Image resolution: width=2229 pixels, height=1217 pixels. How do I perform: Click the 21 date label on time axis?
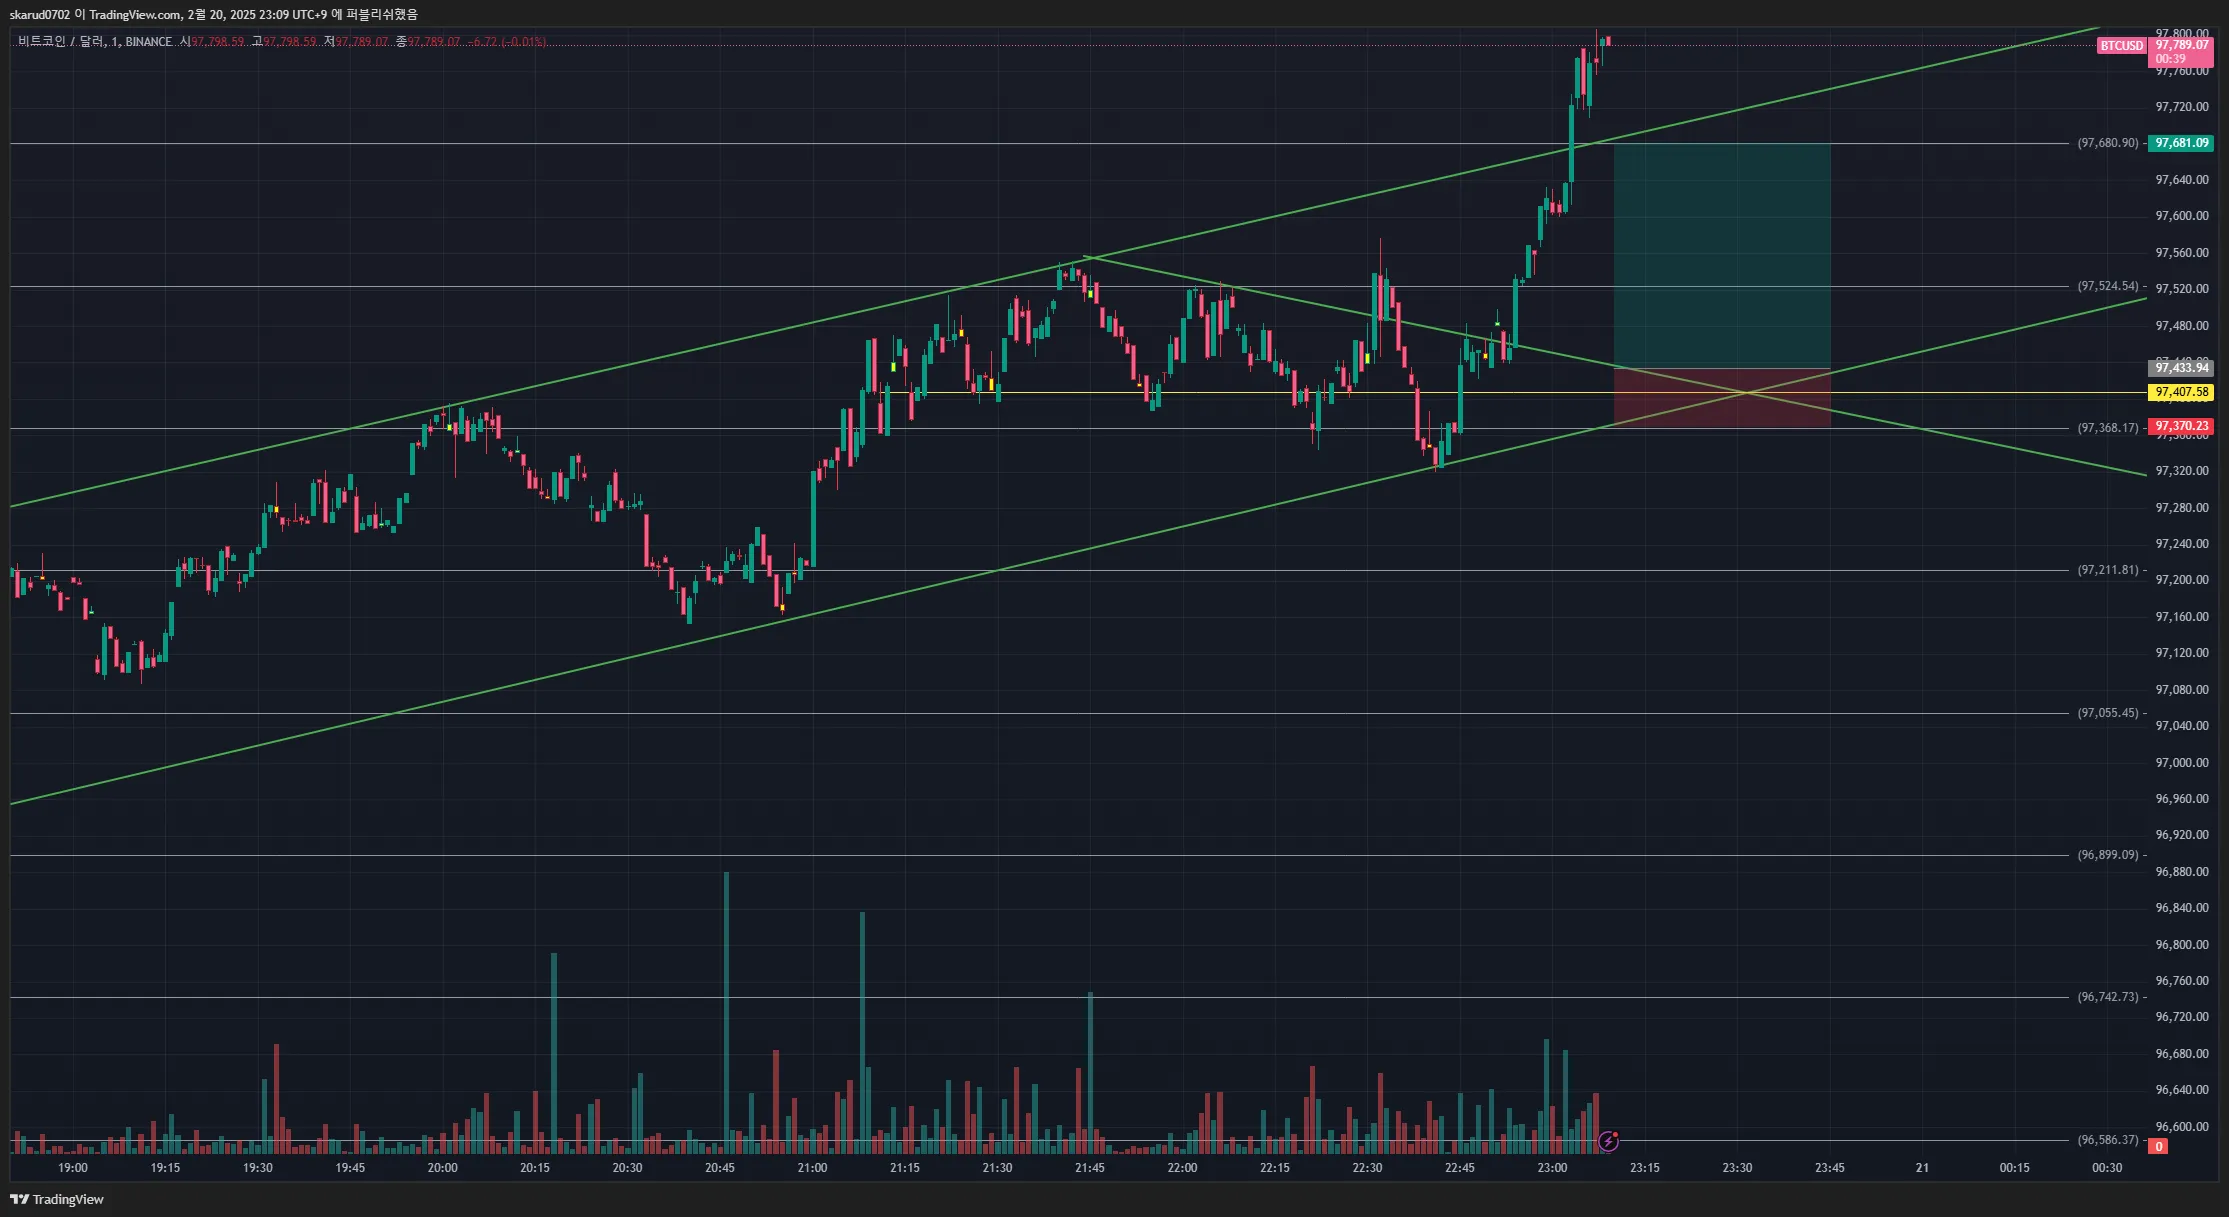tap(1922, 1168)
